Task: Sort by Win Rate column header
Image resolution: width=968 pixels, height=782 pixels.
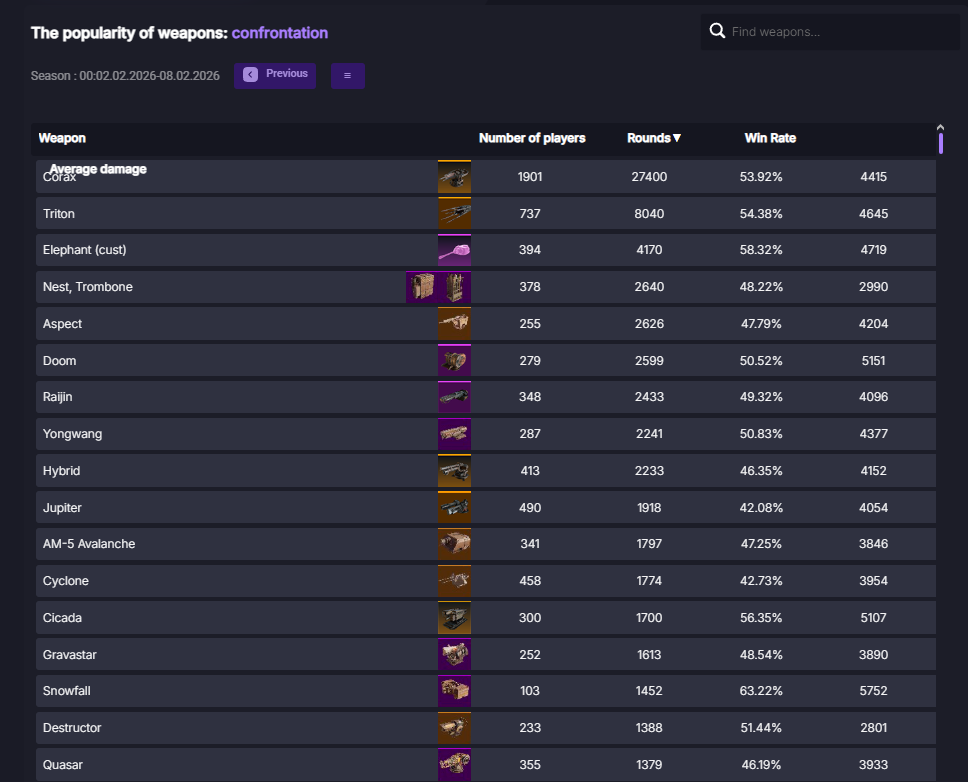Action: (x=770, y=138)
